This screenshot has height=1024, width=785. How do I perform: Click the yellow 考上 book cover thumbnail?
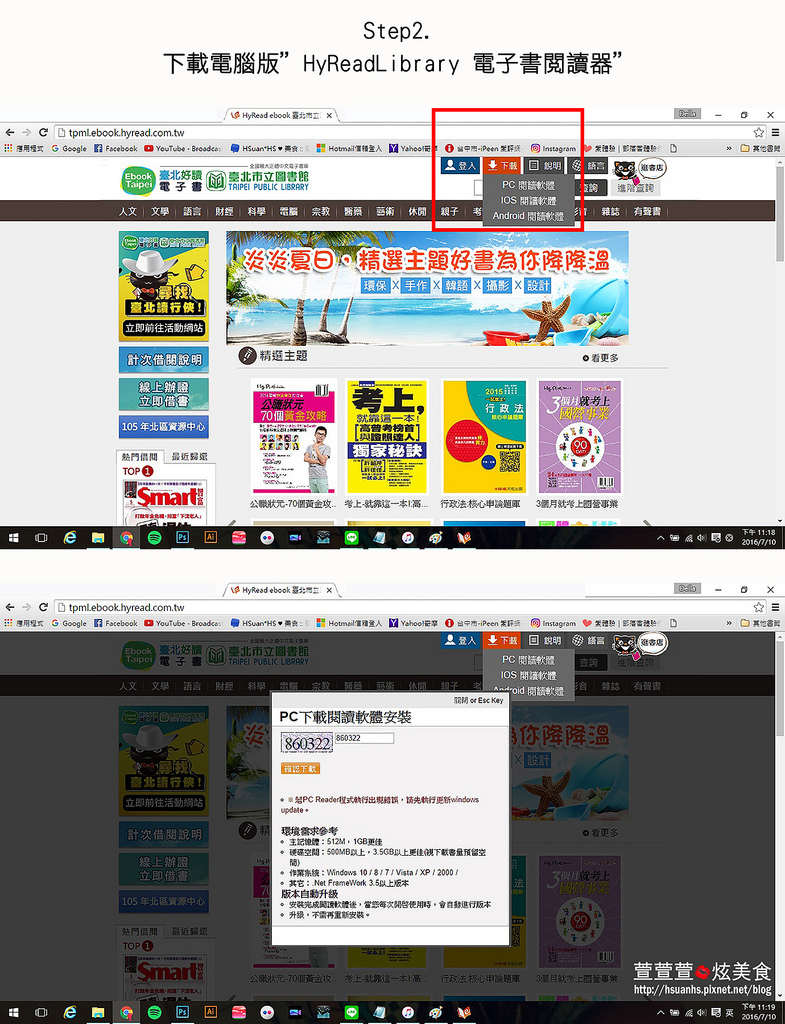386,436
